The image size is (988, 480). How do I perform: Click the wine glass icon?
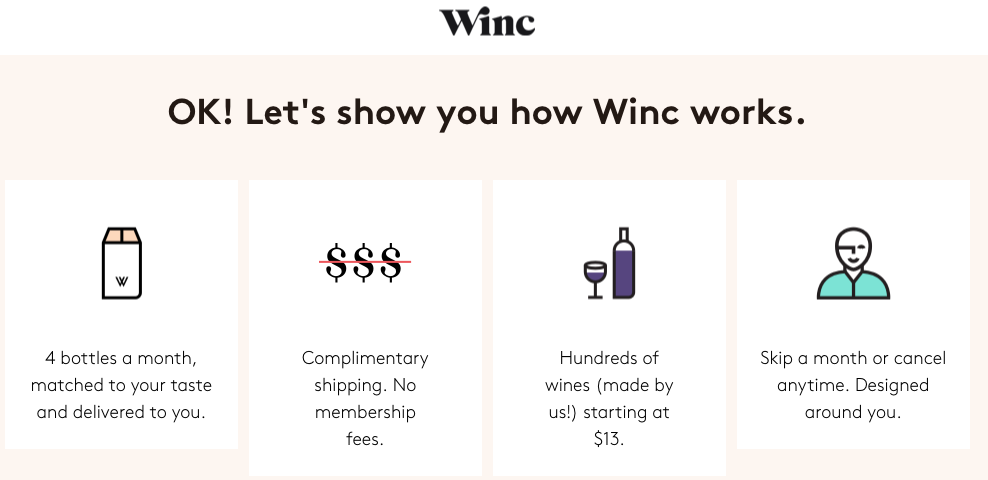[595, 280]
